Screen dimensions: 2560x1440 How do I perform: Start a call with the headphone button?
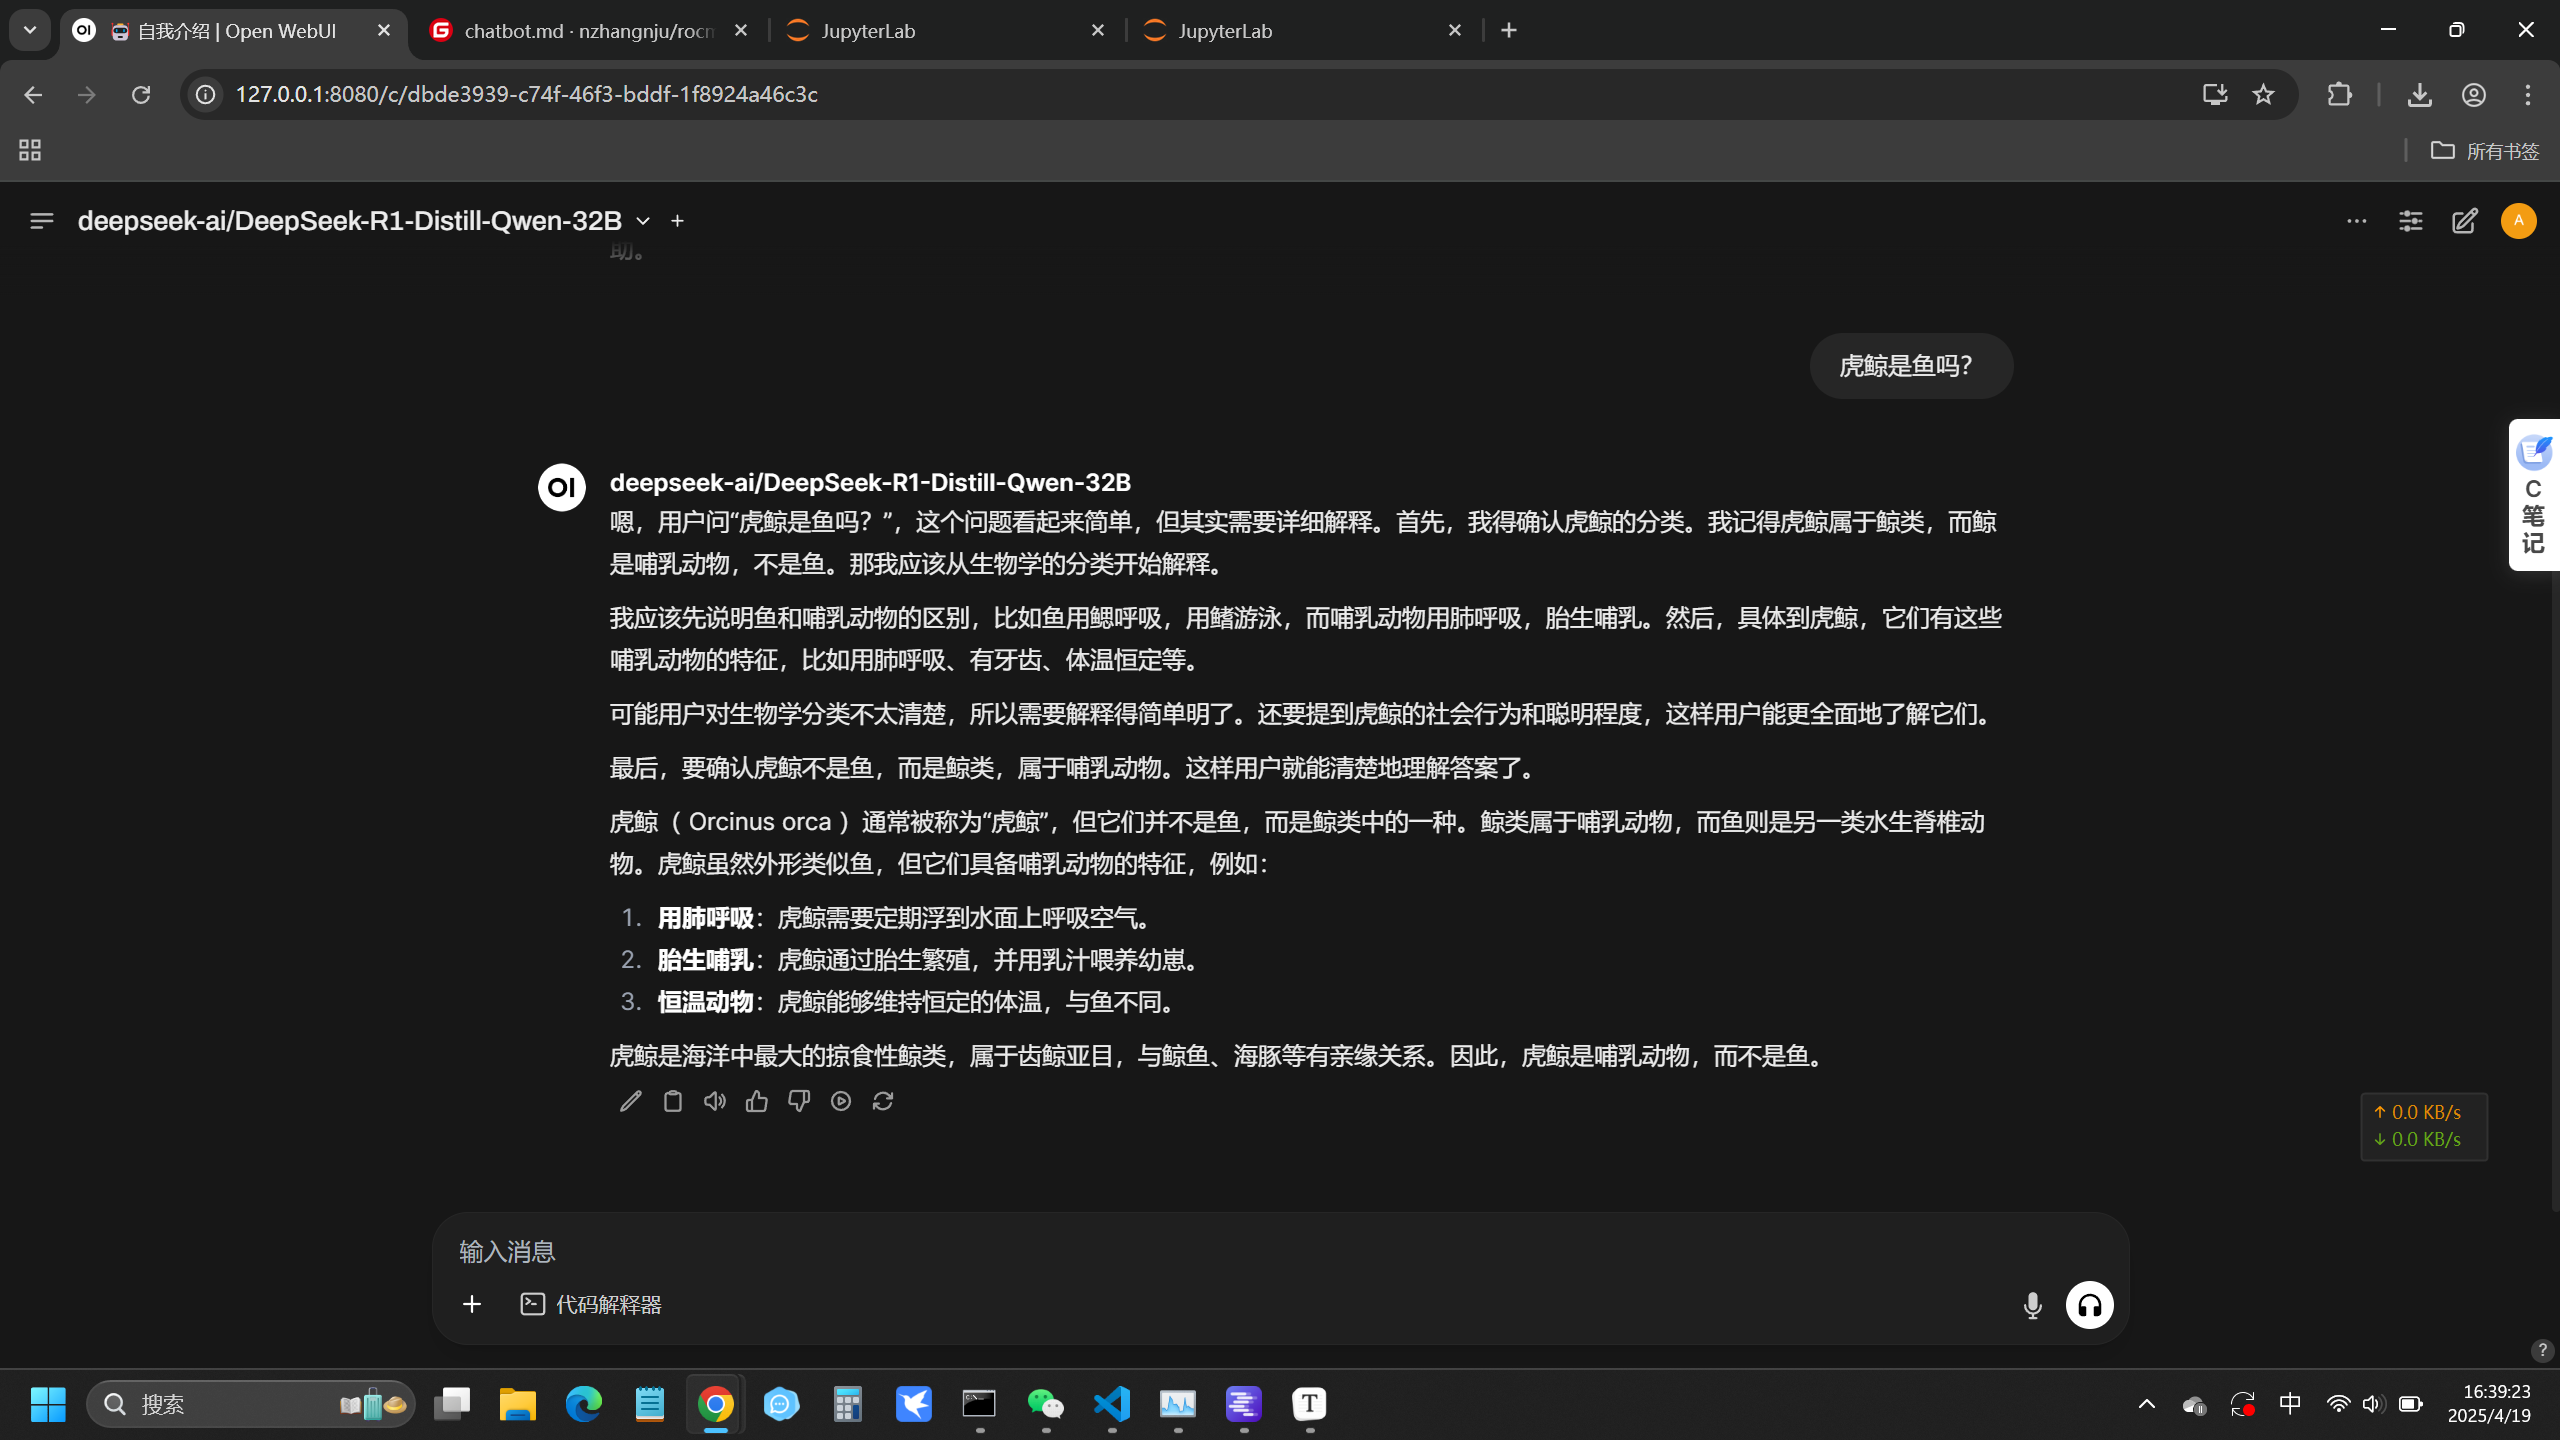pyautogui.click(x=2089, y=1305)
